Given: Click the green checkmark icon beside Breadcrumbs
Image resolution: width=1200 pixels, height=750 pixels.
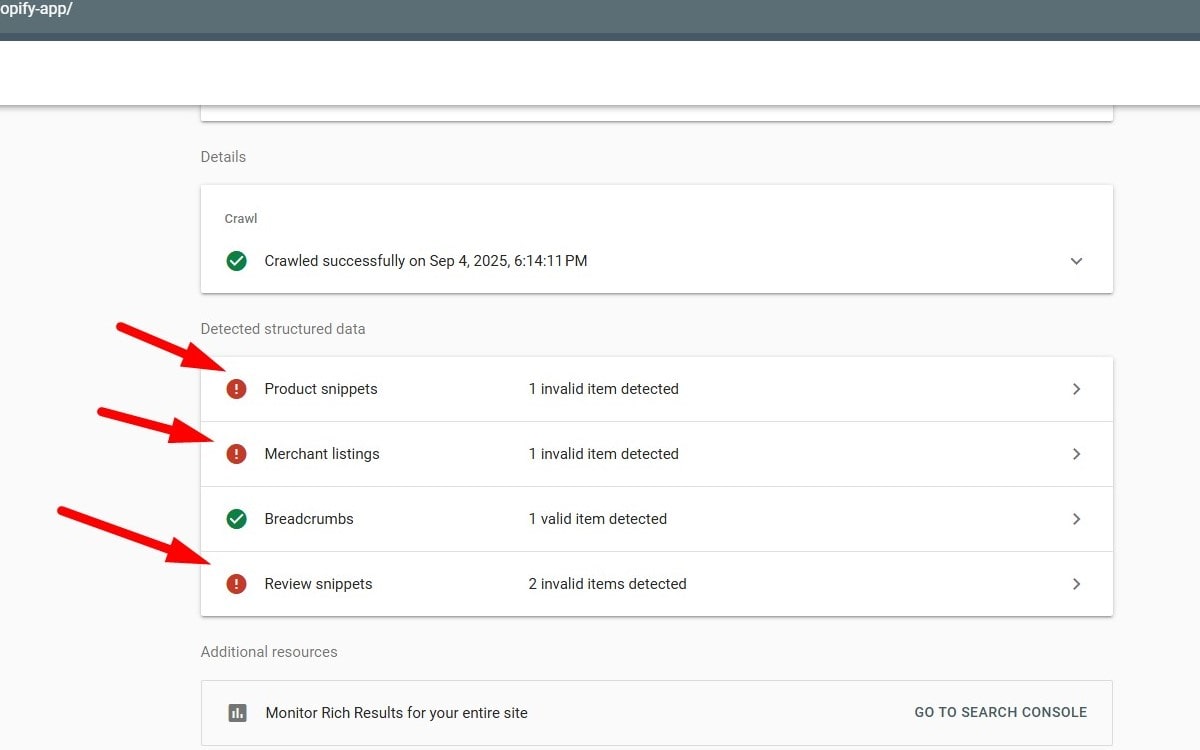Looking at the screenshot, I should (x=236, y=519).
